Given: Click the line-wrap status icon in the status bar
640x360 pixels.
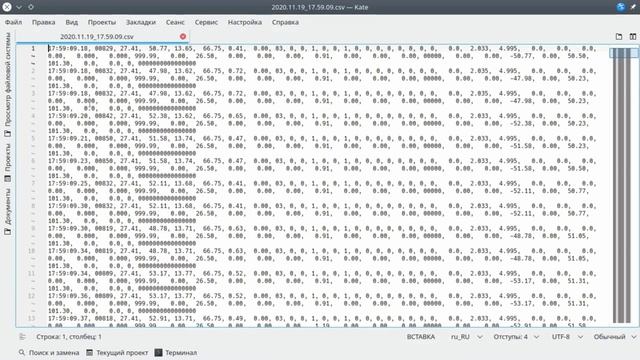Looking at the screenshot, I should point(22,337).
